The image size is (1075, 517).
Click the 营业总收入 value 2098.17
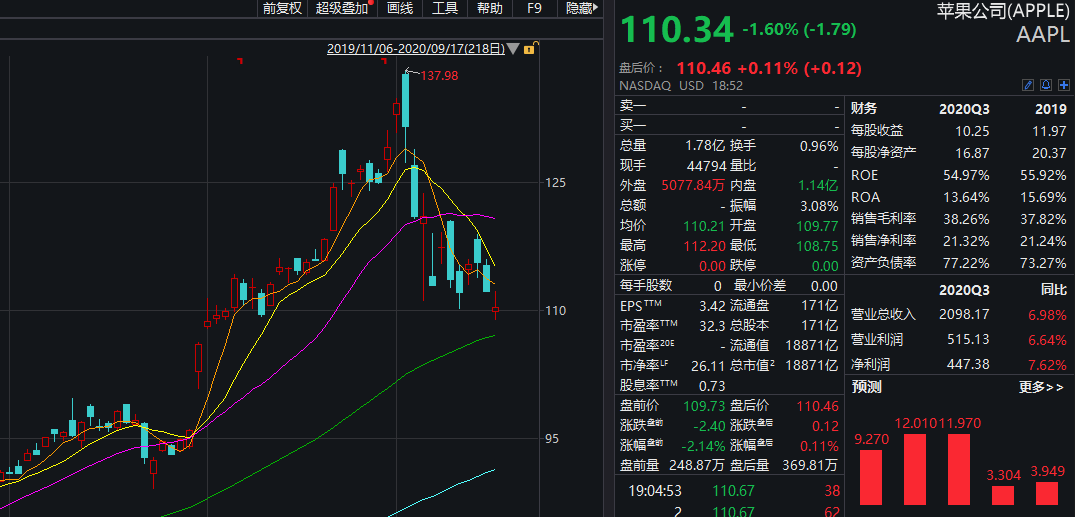tap(965, 314)
